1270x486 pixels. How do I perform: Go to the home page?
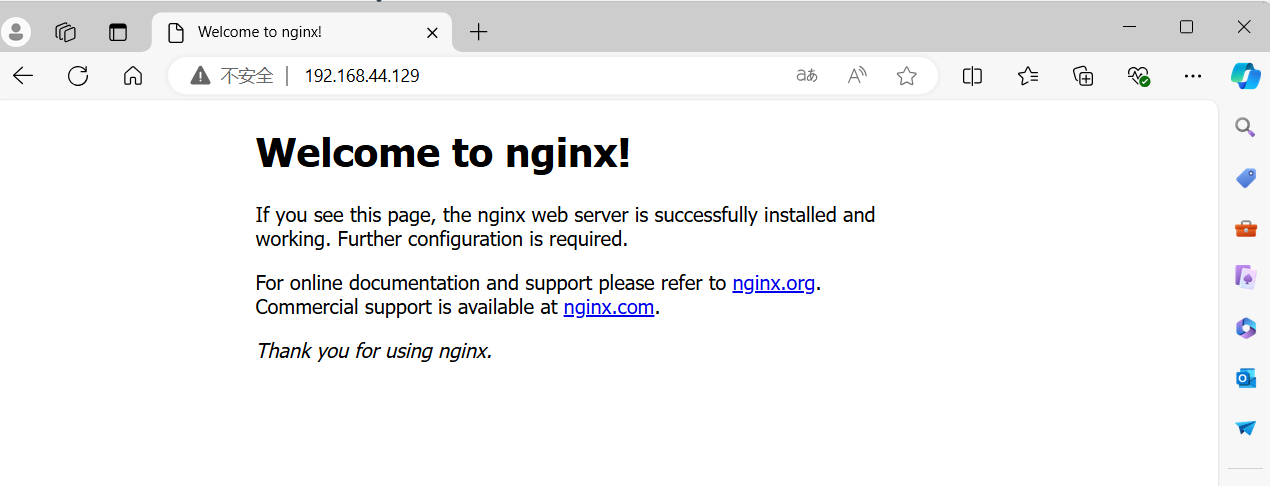(x=133, y=76)
